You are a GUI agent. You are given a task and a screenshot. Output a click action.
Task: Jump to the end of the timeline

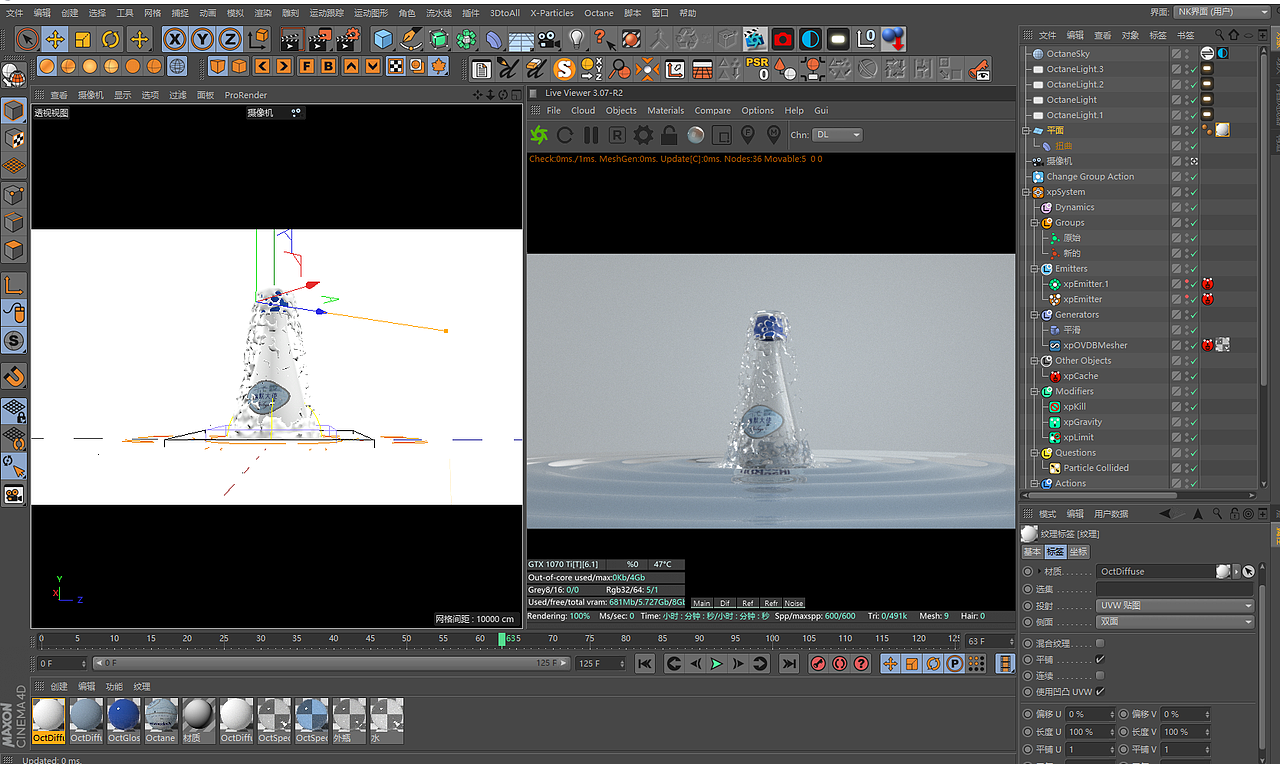(x=789, y=663)
